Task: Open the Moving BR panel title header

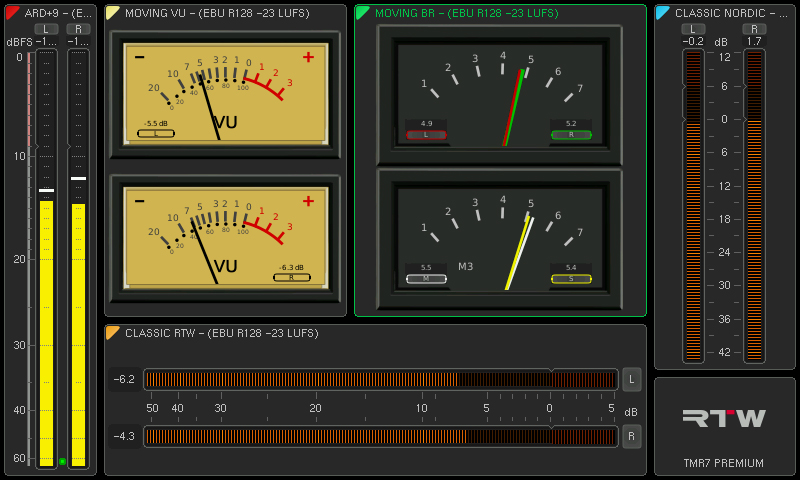Action: click(466, 13)
